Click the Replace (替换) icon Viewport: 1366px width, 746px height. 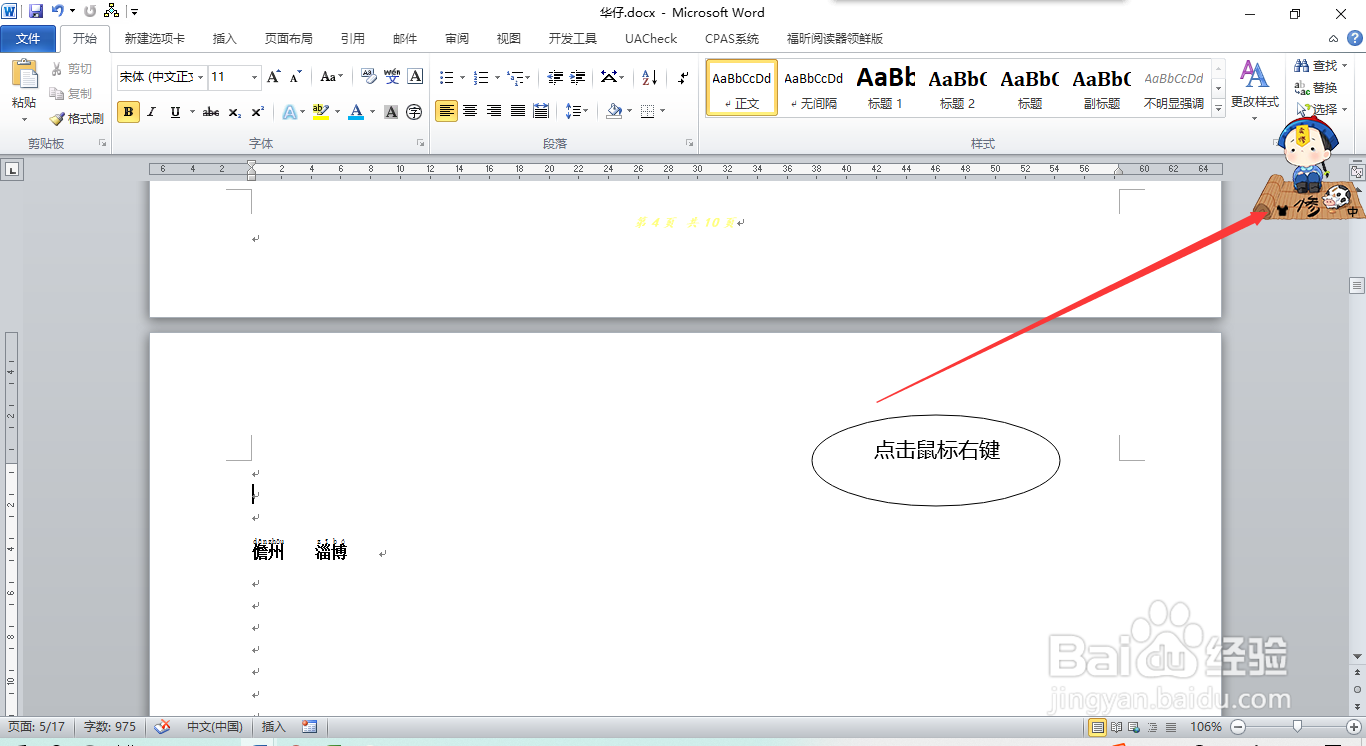point(1318,86)
